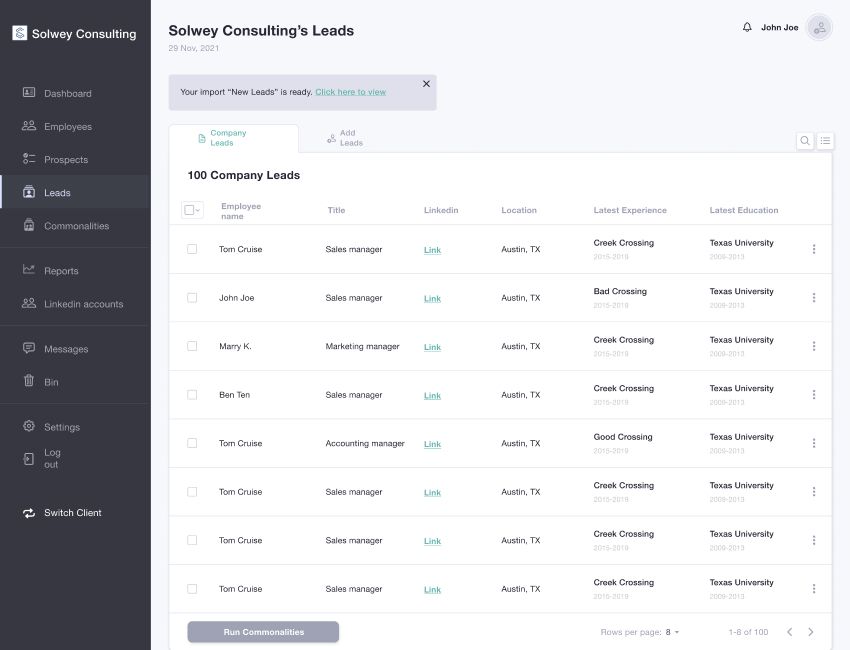The image size is (850, 650).
Task: Open Reports in the sidebar
Action: pyautogui.click(x=61, y=271)
